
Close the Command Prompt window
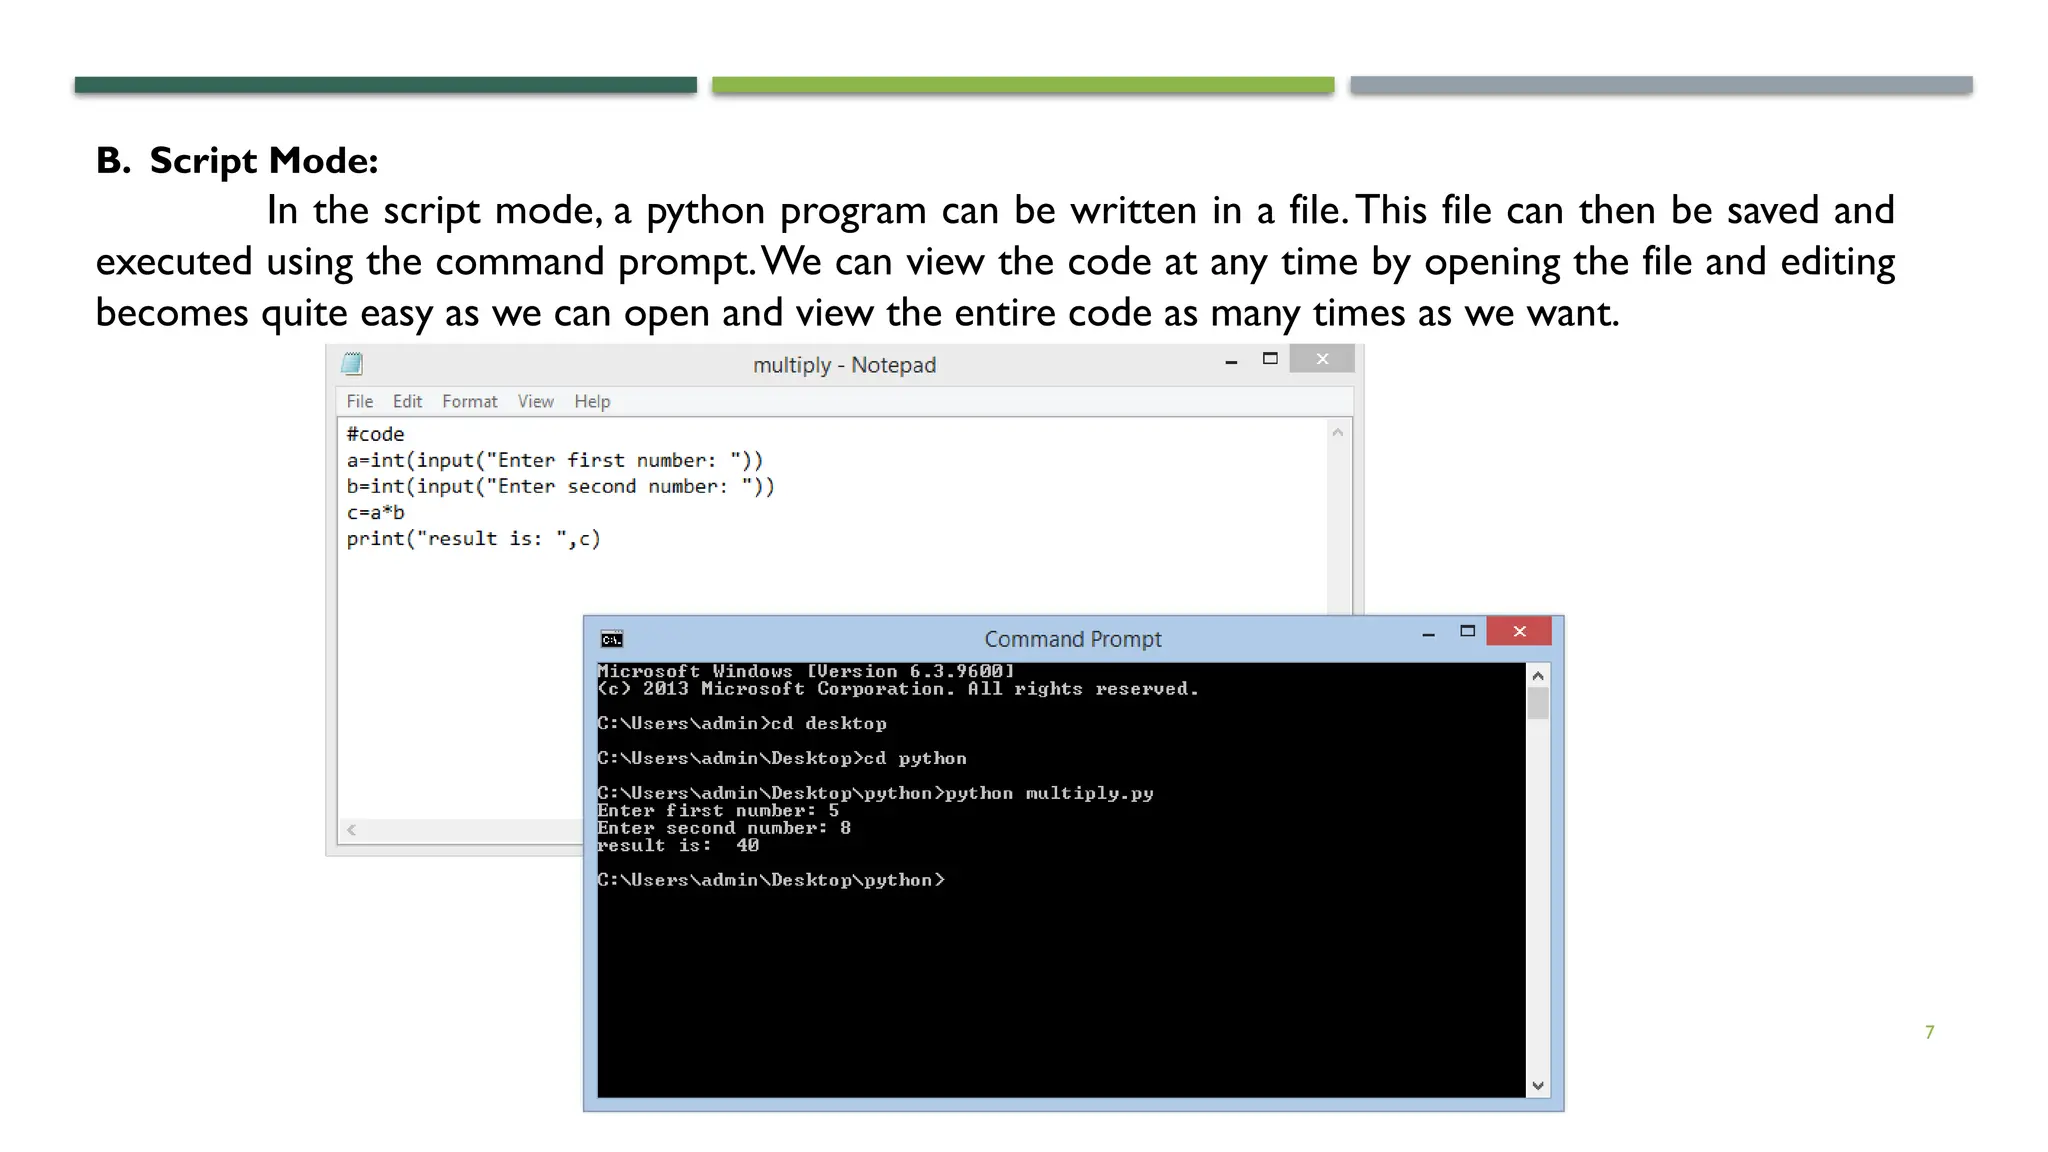pyautogui.click(x=1519, y=631)
